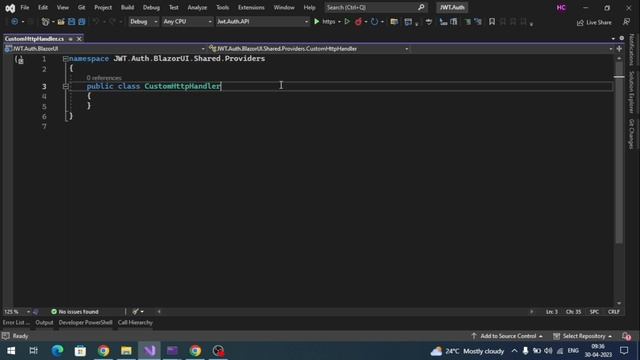640x360 pixels.
Task: Collapse the class block on line 3
Action: (x=65, y=86)
